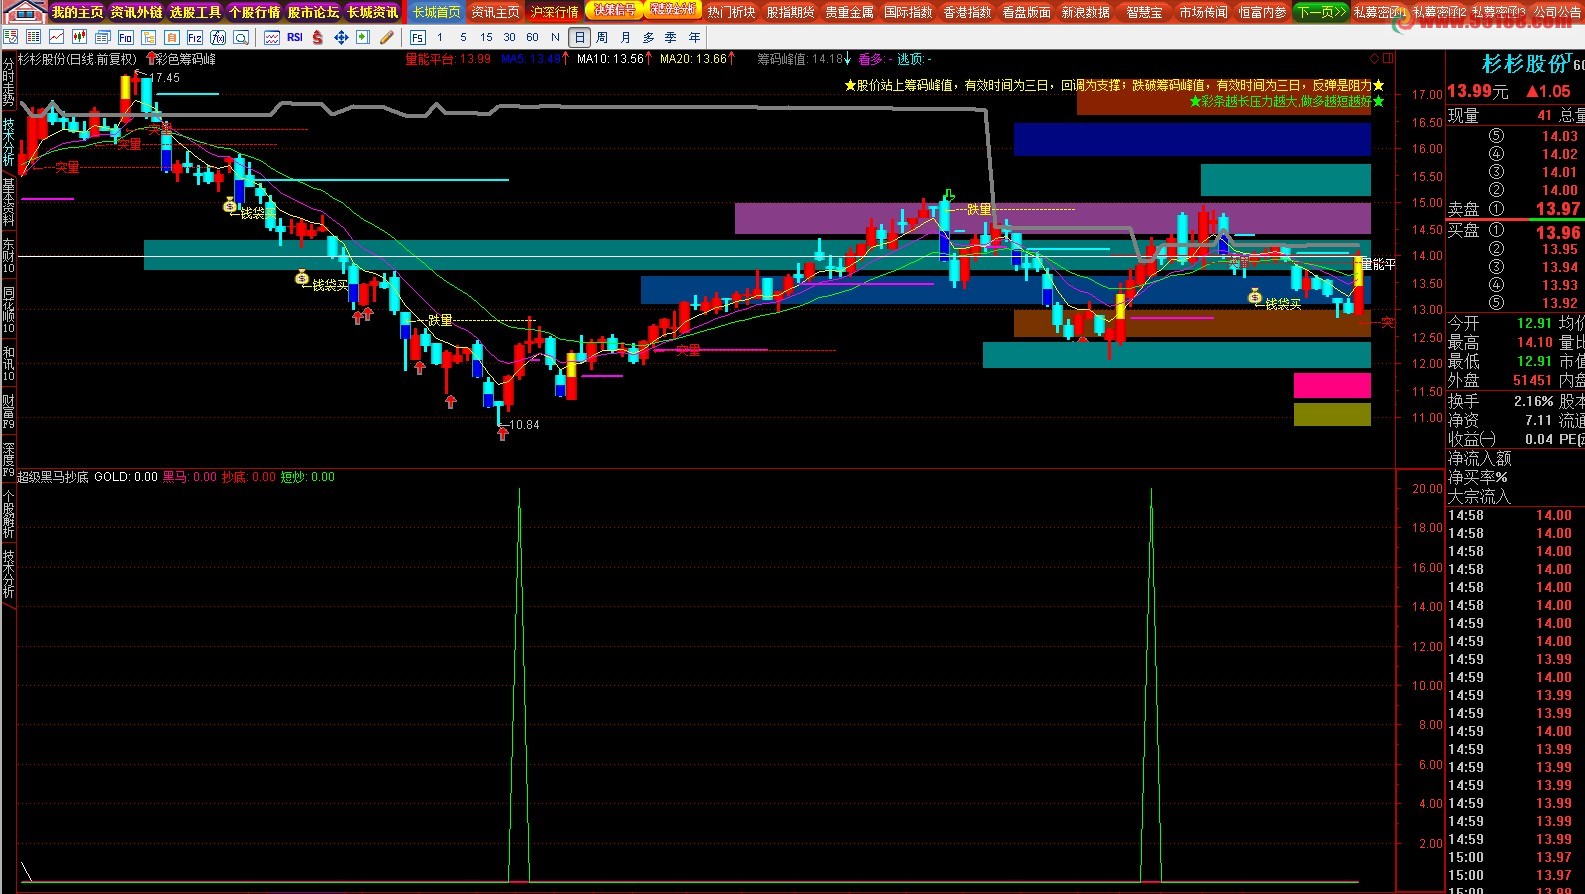Click the F12 trading icon

coord(195,37)
